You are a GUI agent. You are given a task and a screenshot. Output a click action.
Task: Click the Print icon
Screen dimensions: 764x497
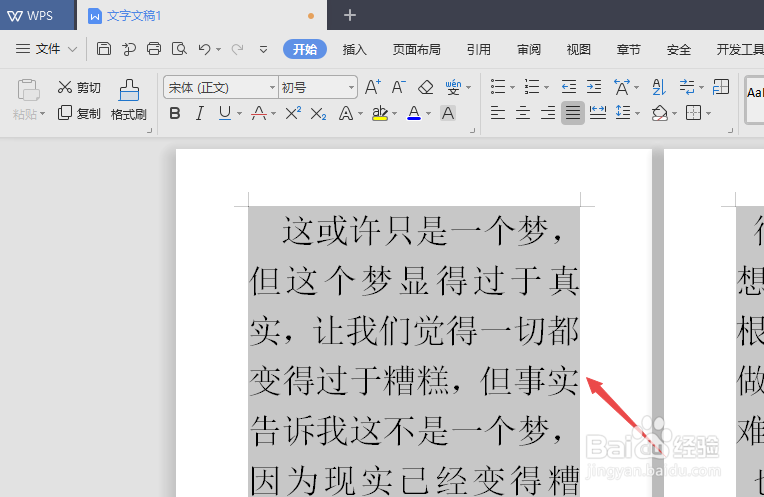pyautogui.click(x=154, y=49)
